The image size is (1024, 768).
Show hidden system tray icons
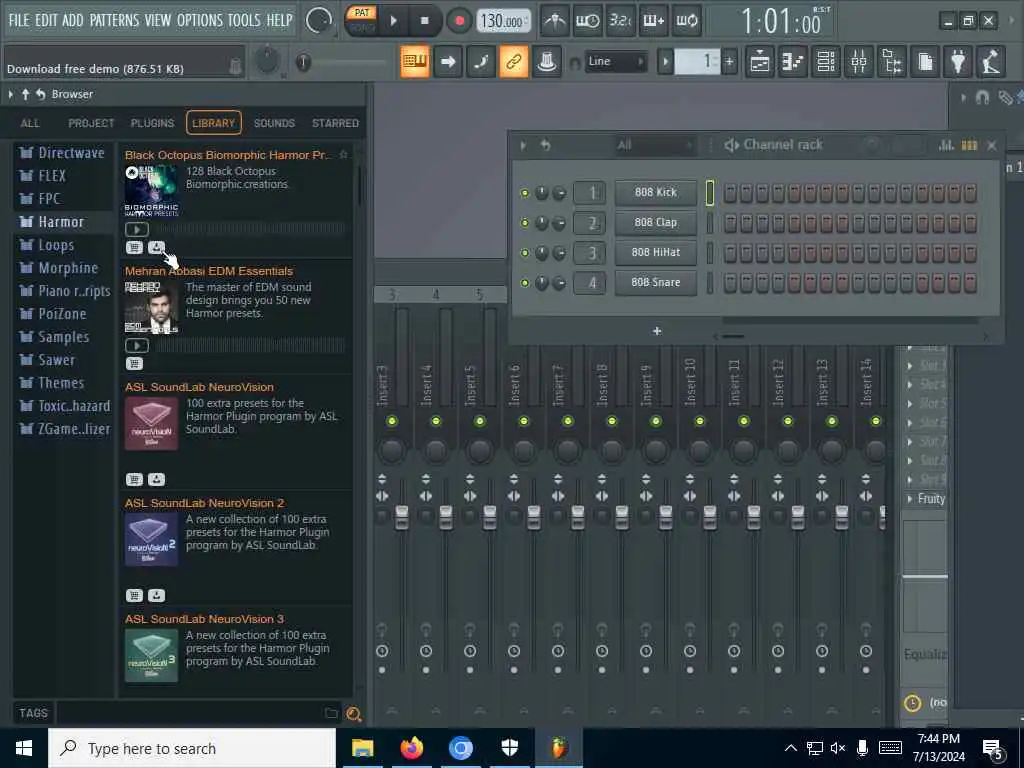(x=790, y=748)
